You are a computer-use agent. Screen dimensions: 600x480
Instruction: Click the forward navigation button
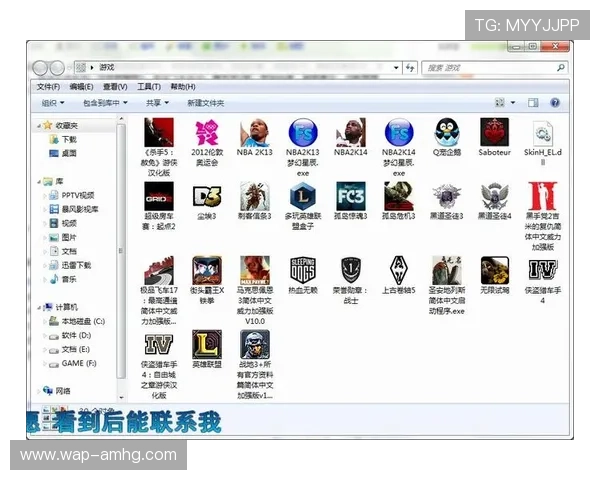[57, 68]
